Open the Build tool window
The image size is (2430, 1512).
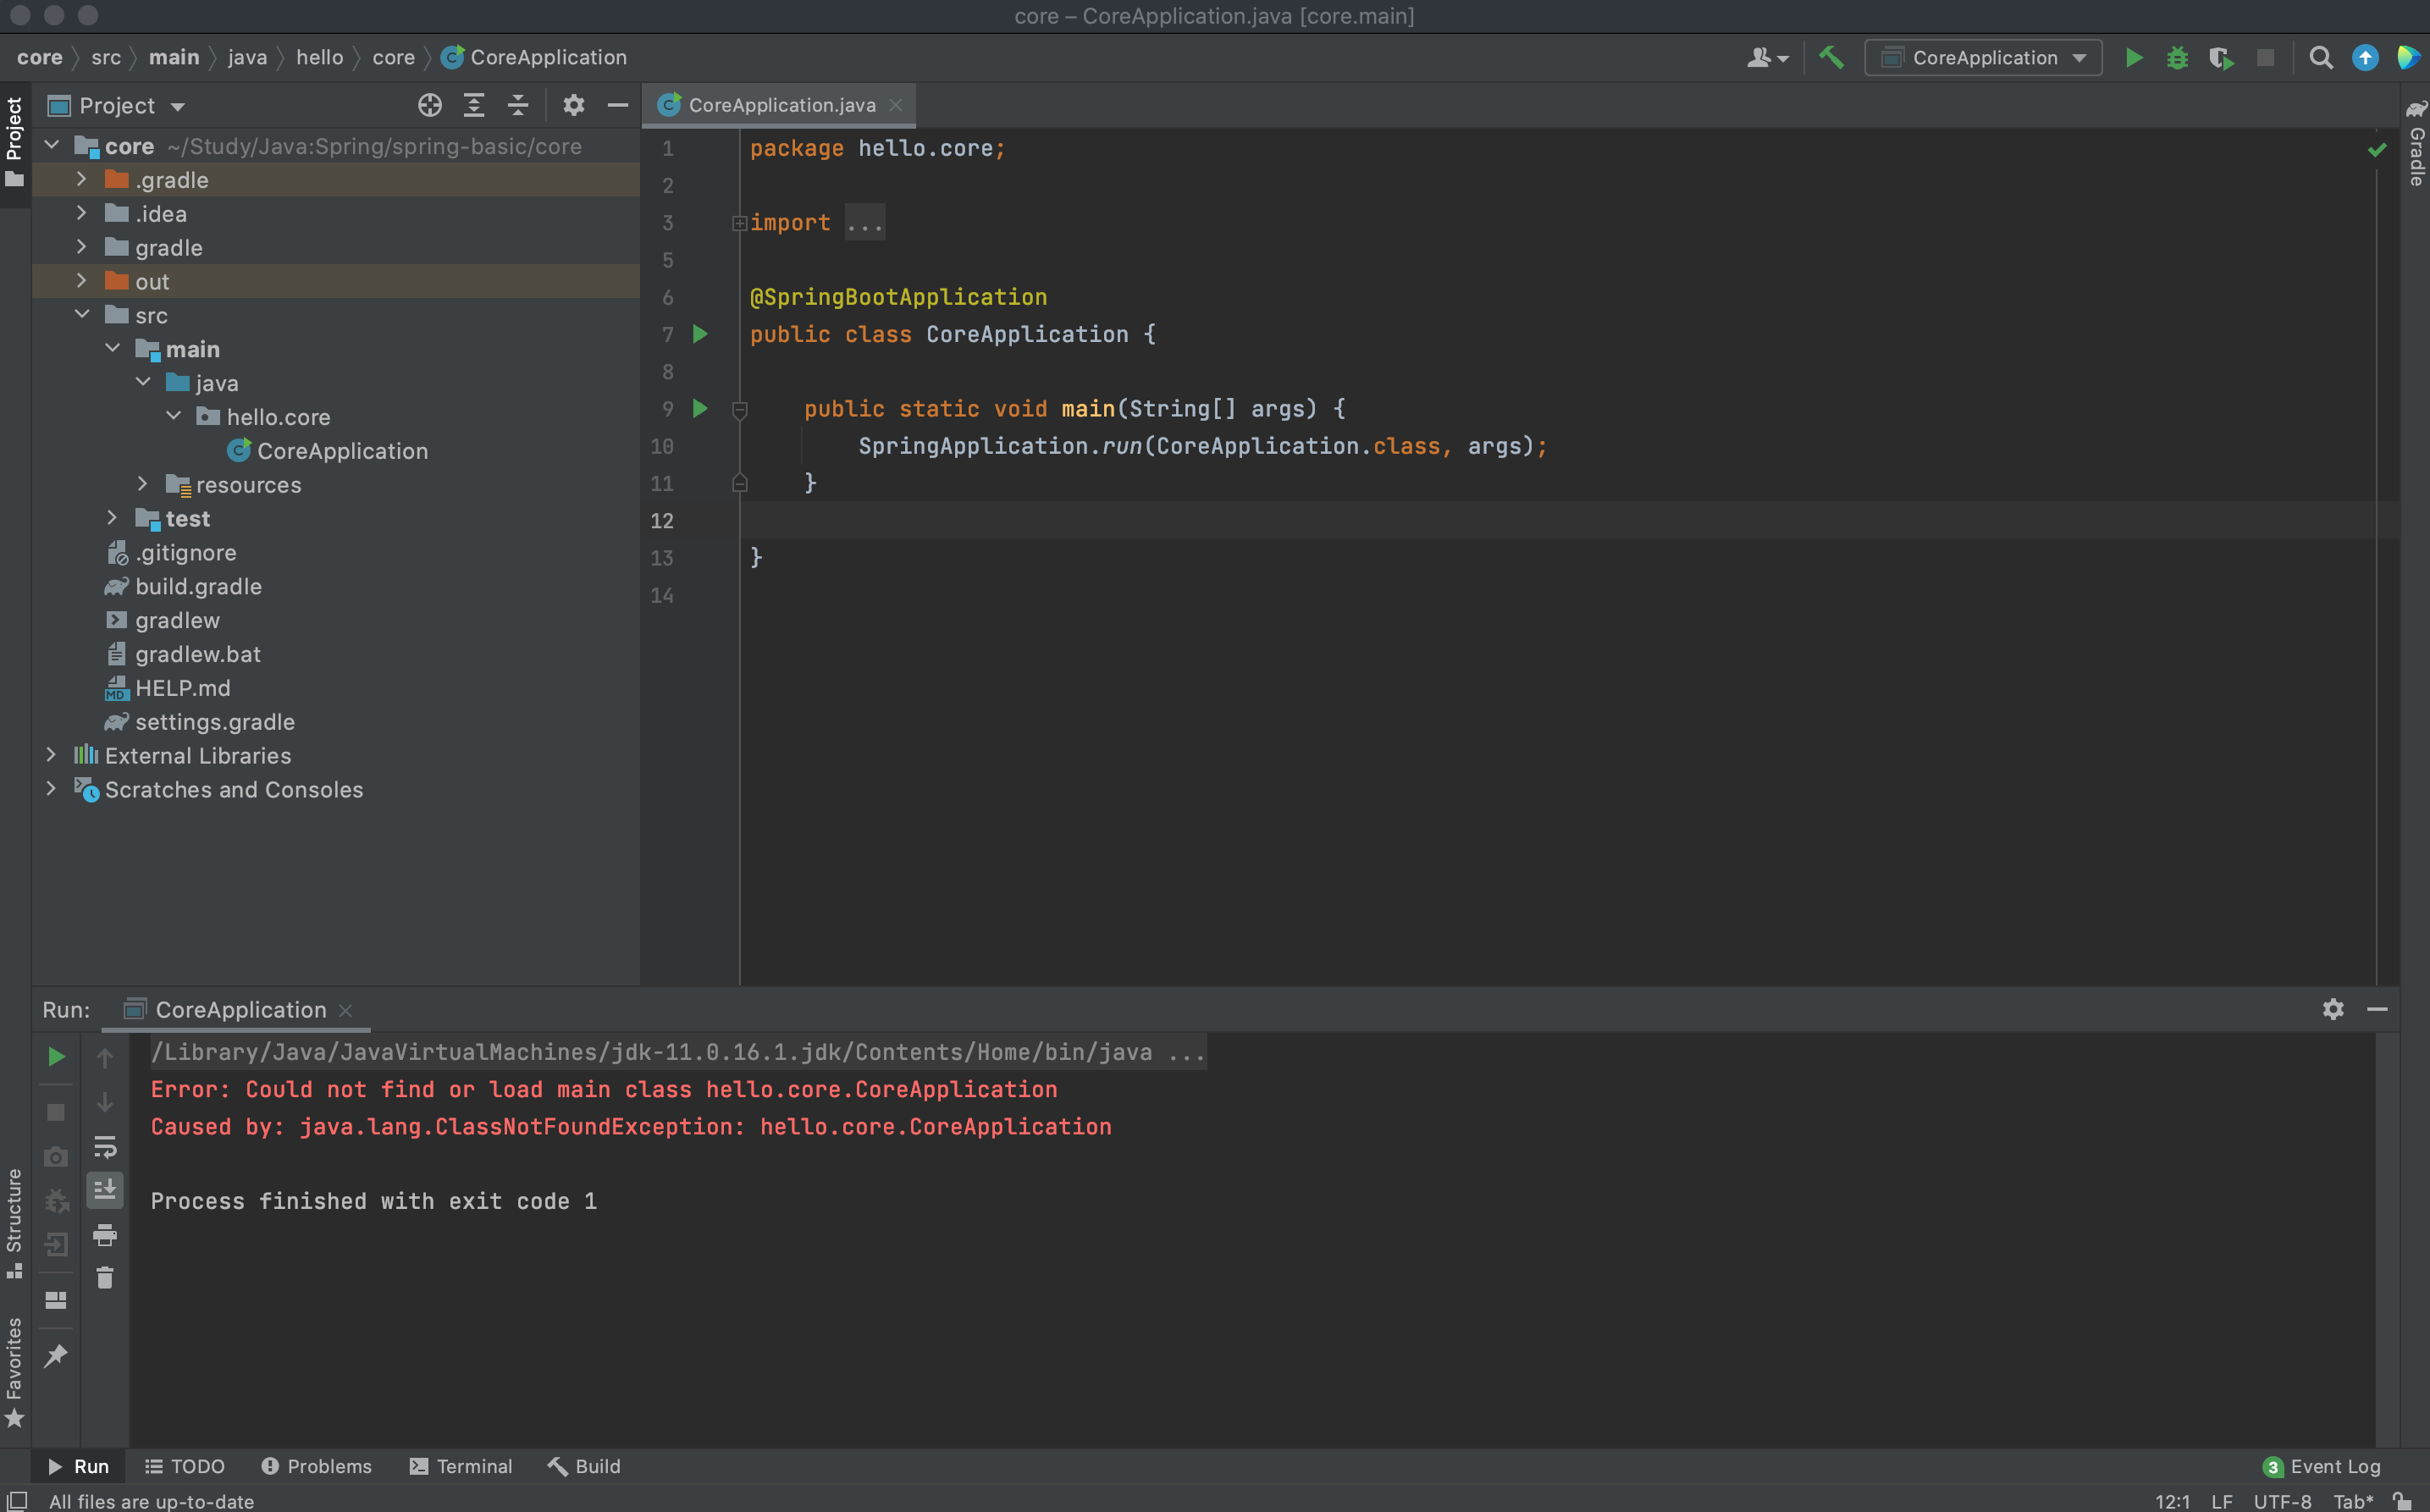[x=584, y=1466]
